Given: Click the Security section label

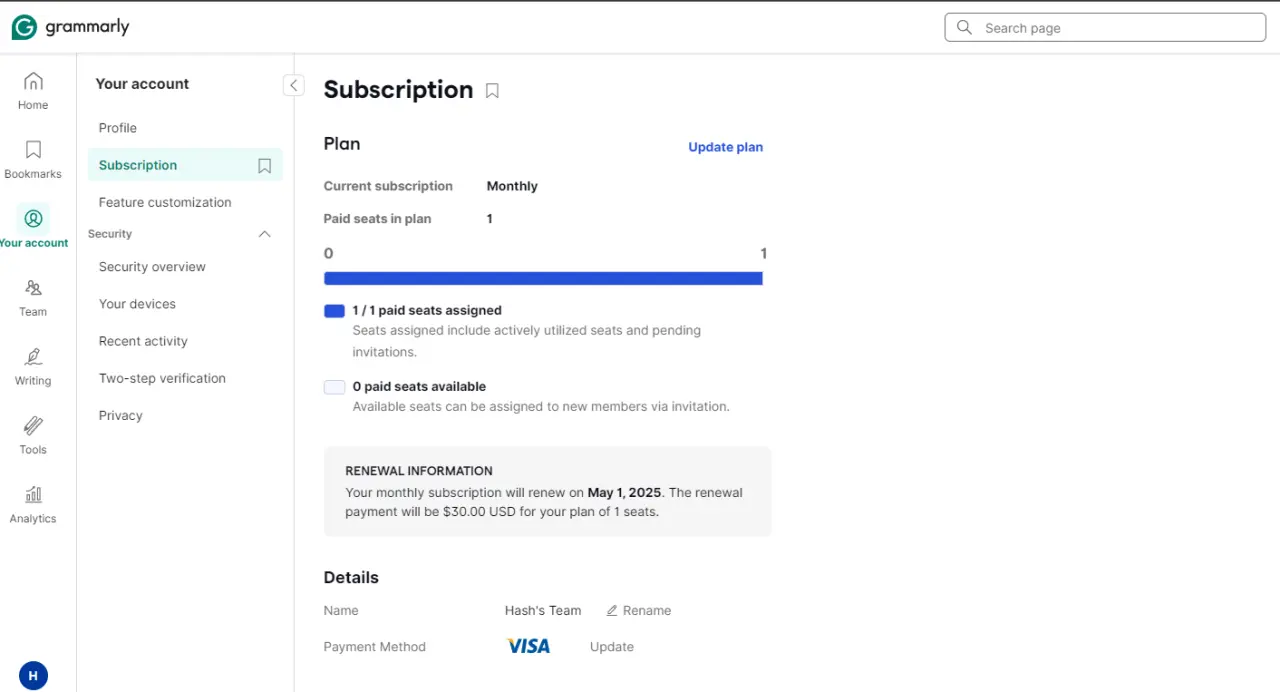Looking at the screenshot, I should 110,234.
